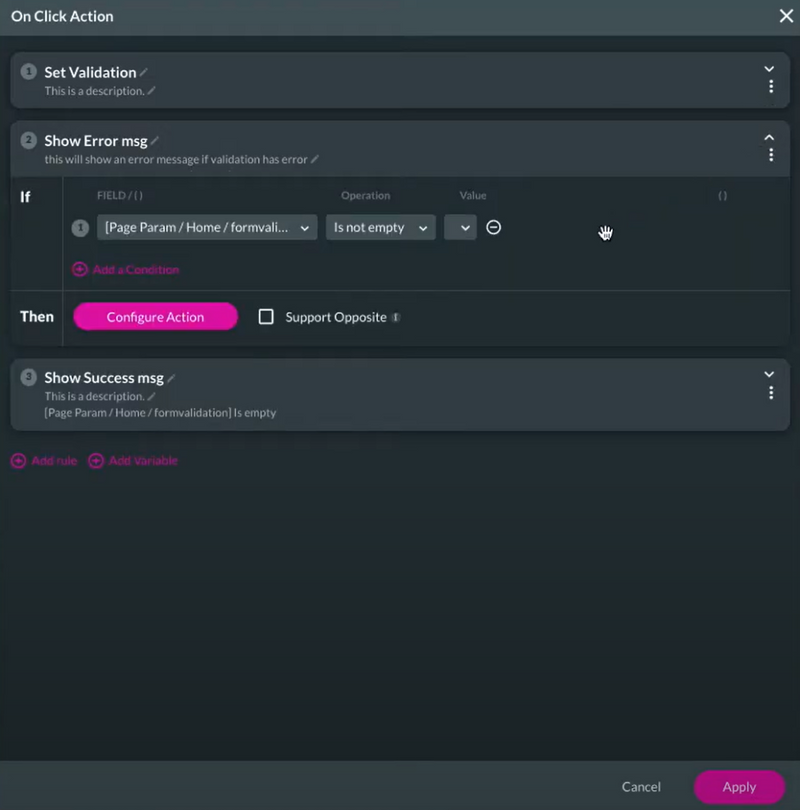Image resolution: width=800 pixels, height=810 pixels.
Task: Enable the Support Opposite checkbox
Action: point(266,317)
